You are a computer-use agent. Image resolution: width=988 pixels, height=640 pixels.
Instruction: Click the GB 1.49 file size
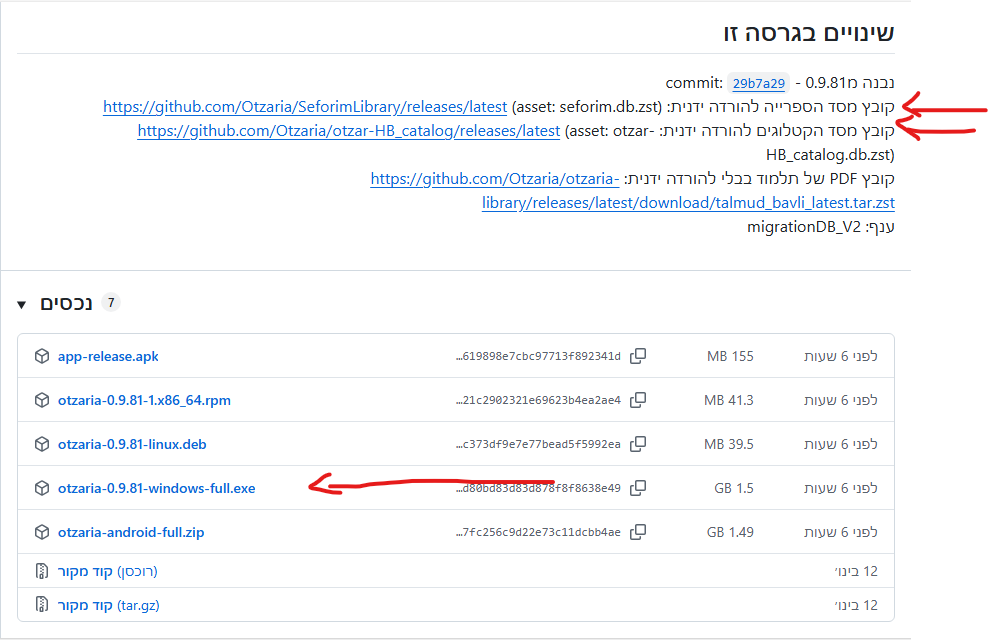(x=730, y=533)
